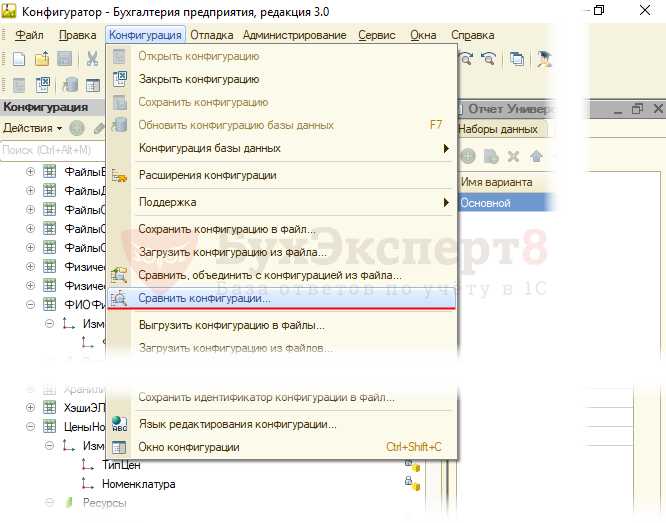Click icon beside Расширения конфигурации menu item
Viewport: 666px width, 523px height.
(x=119, y=176)
